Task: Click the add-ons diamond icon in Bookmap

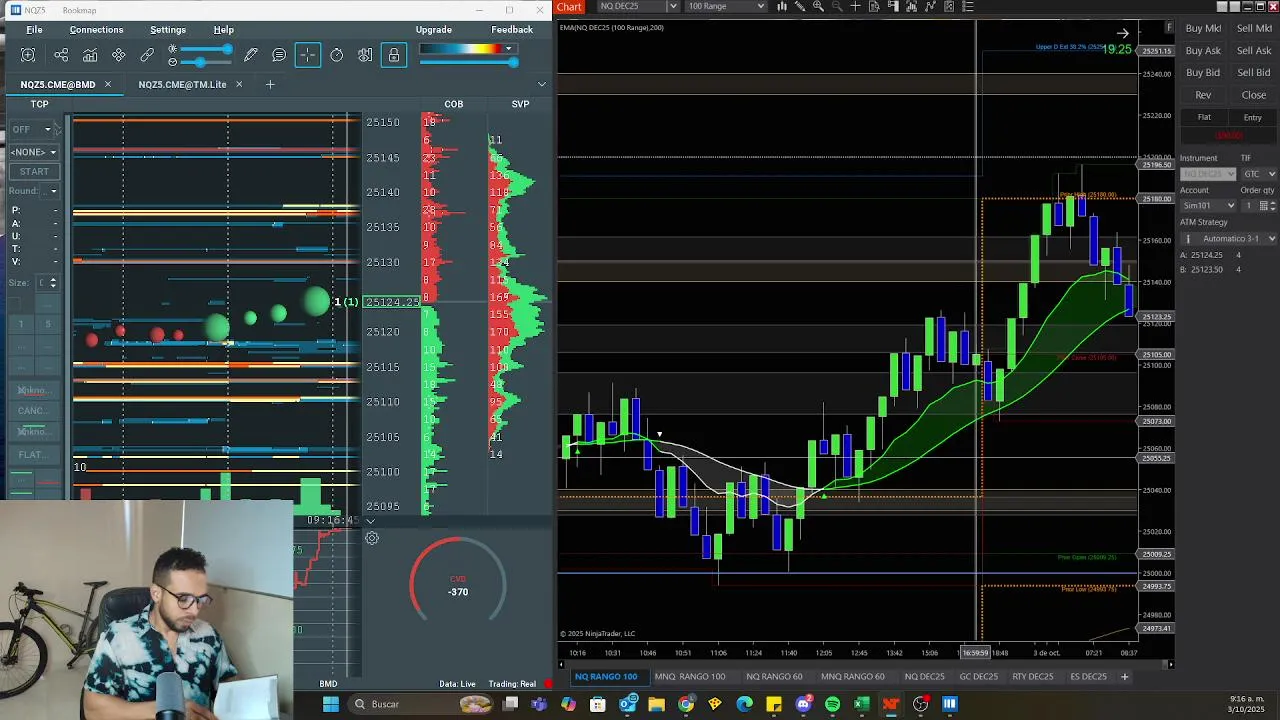Action: (x=119, y=55)
